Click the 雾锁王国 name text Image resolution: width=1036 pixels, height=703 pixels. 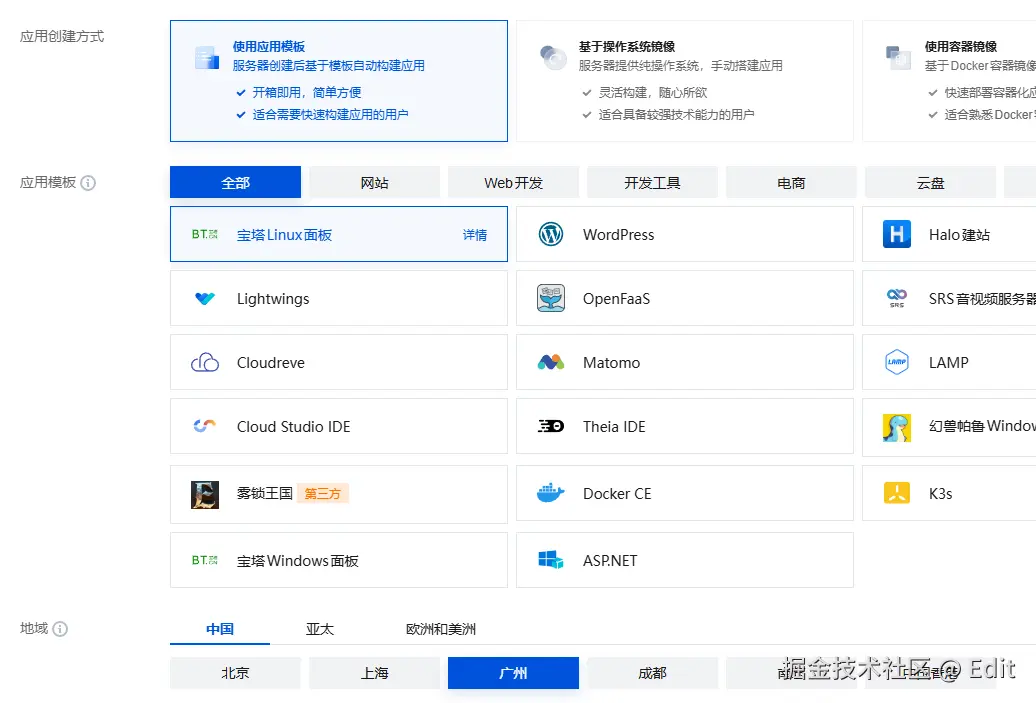tap(264, 494)
